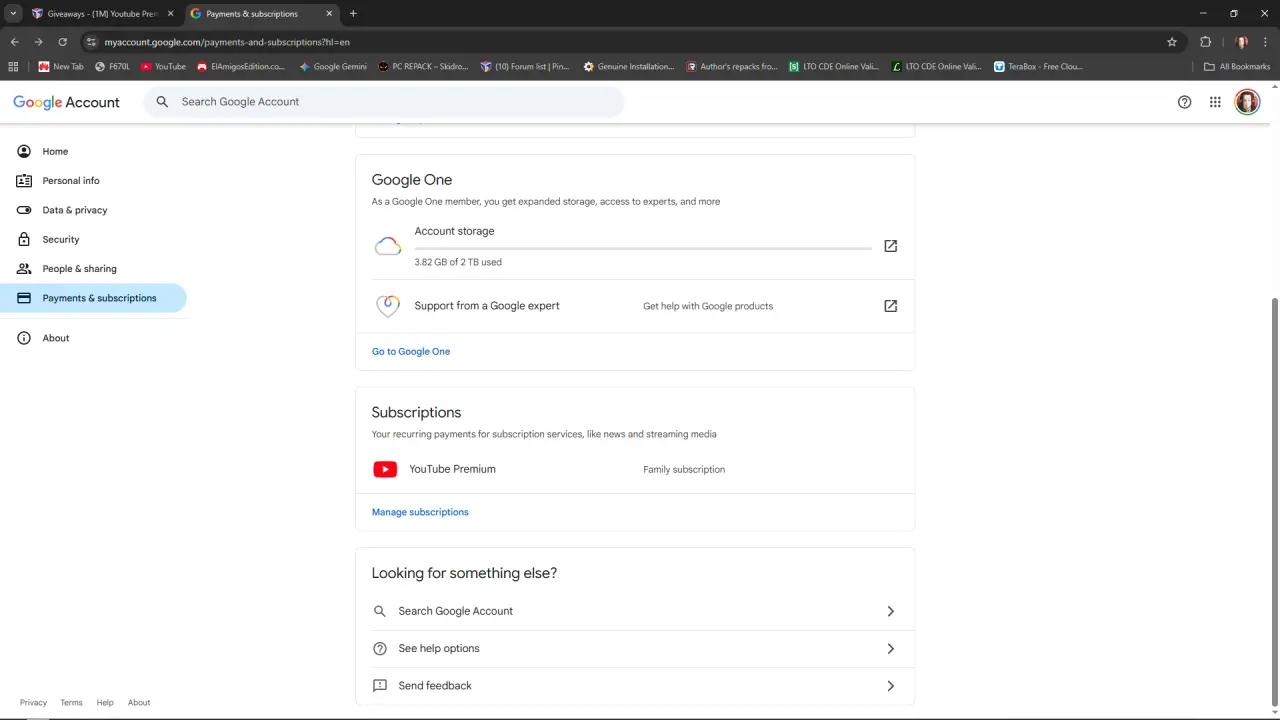Reload the page with the refresh icon

[x=62, y=42]
